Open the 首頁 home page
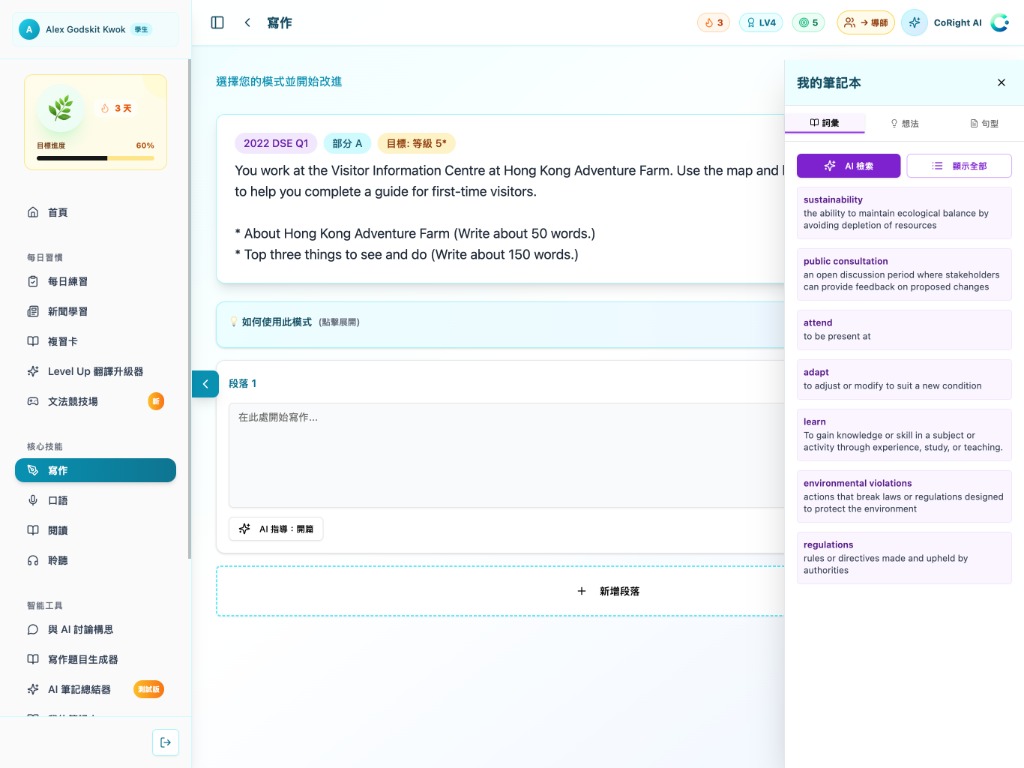 [x=95, y=212]
